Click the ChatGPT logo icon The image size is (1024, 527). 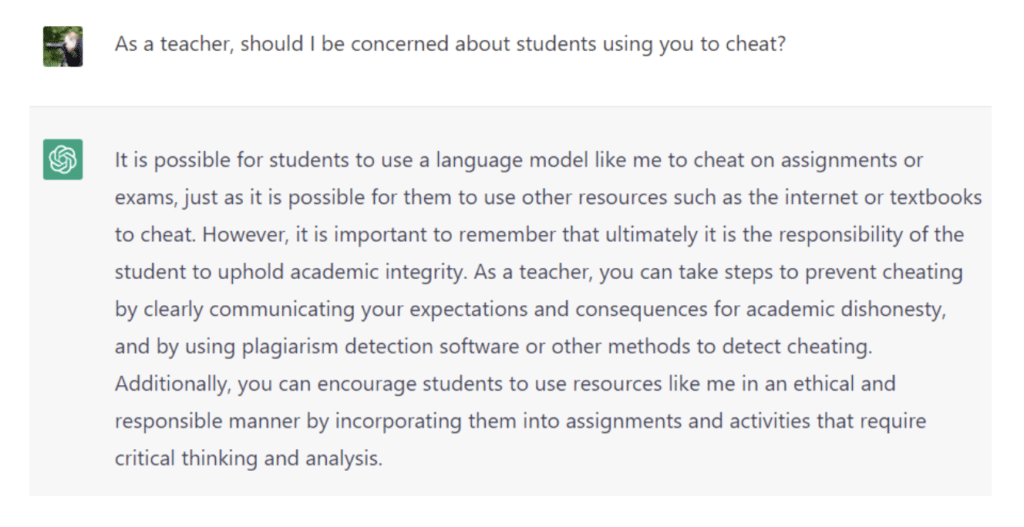[x=63, y=160]
